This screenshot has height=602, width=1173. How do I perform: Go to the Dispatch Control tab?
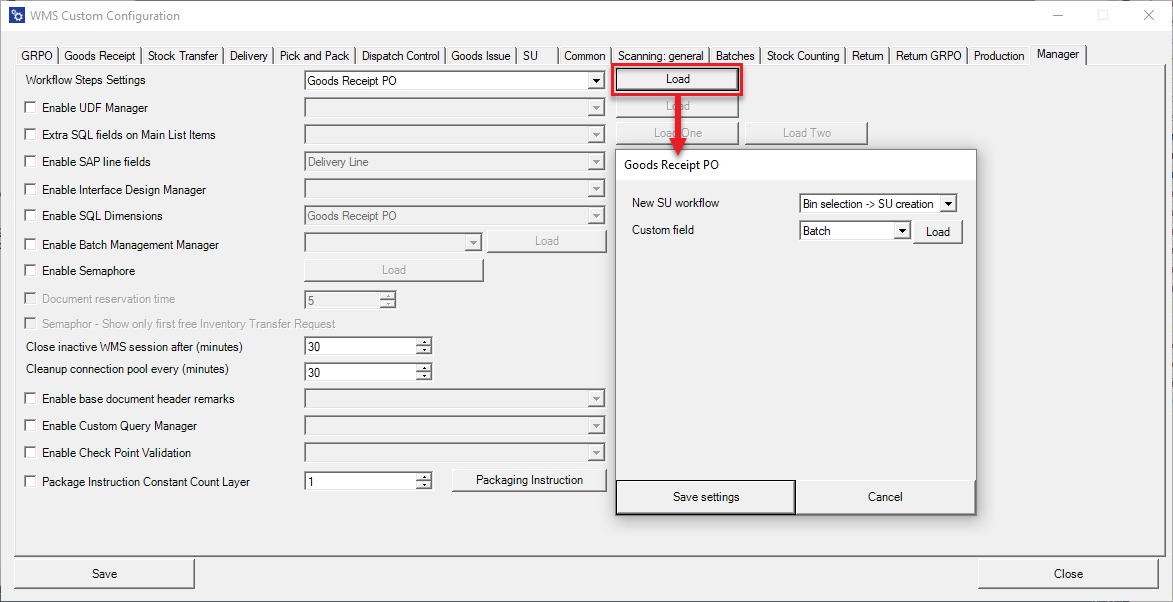point(400,56)
